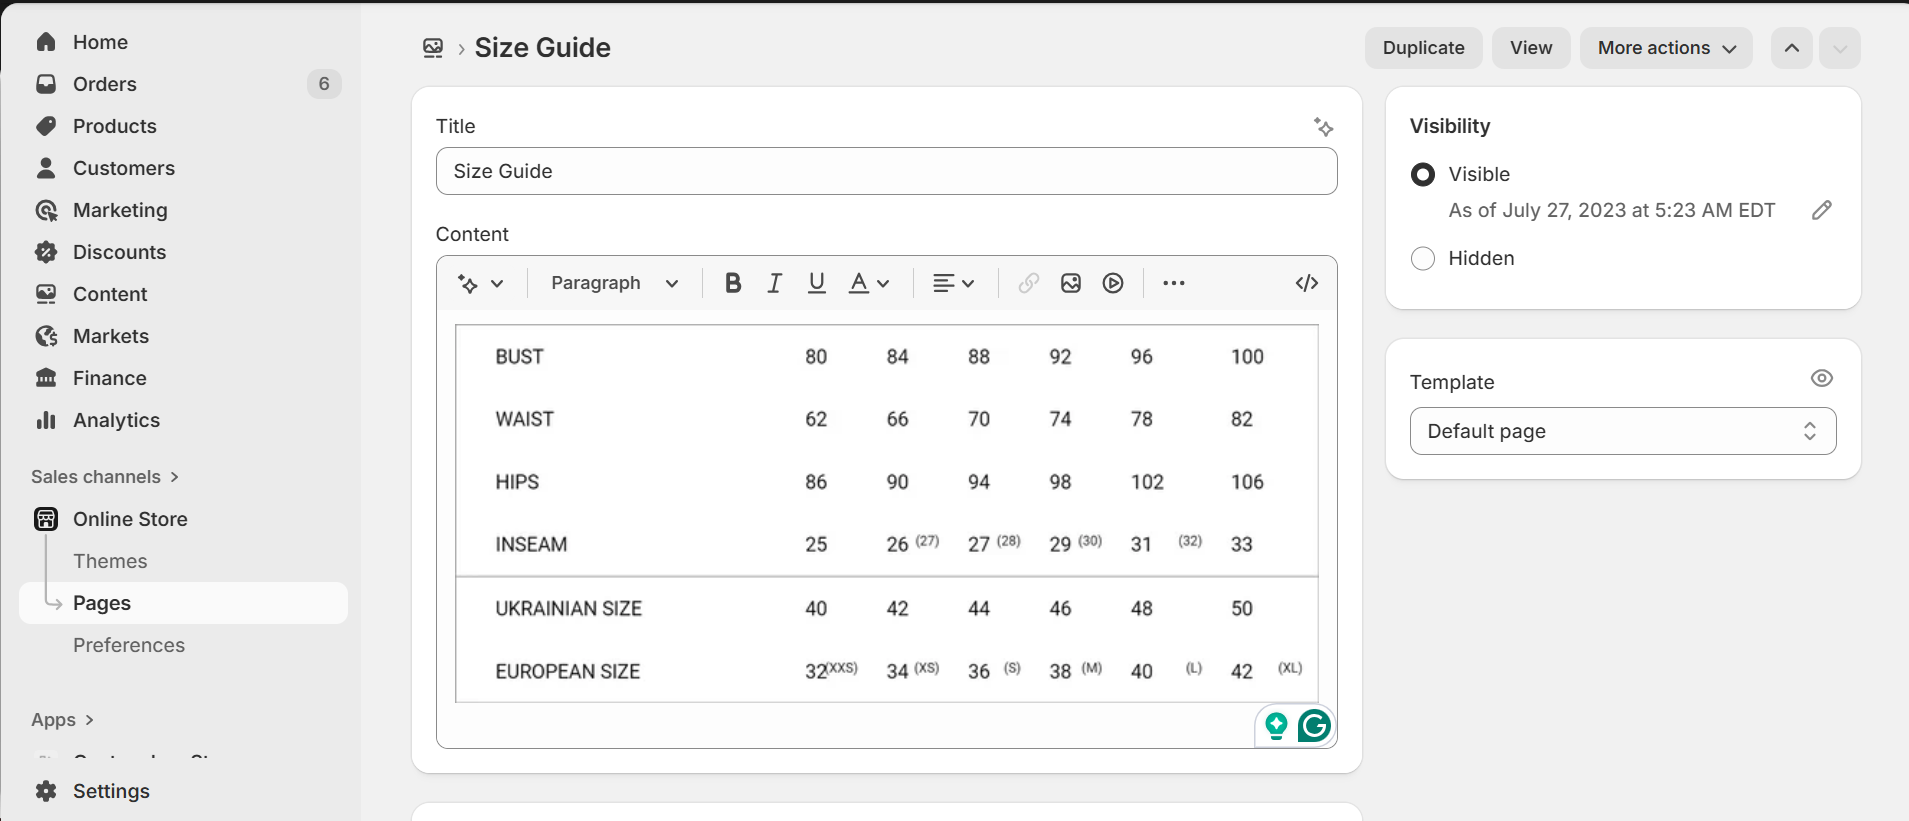Show HTML code view of content
The height and width of the screenshot is (821, 1909).
(1306, 283)
